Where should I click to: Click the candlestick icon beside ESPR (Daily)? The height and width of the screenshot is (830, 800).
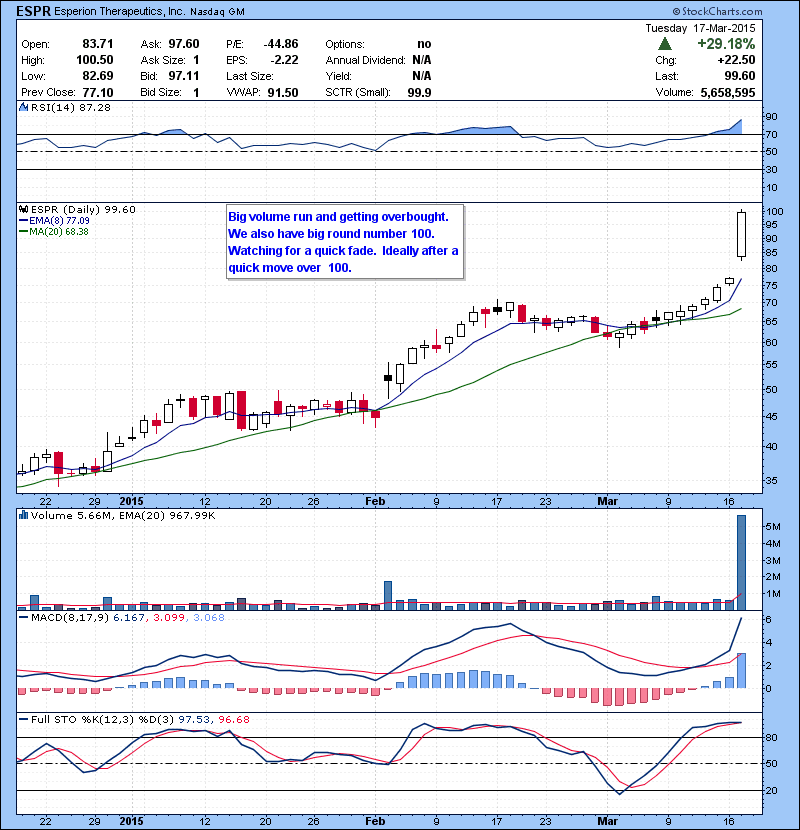(23, 210)
